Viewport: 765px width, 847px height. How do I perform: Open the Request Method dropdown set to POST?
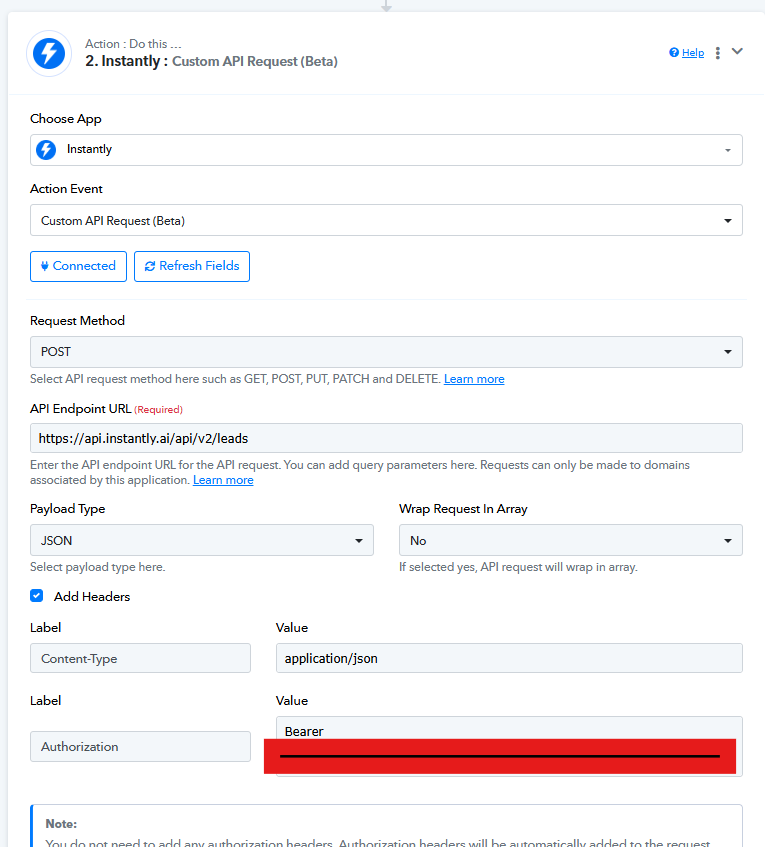click(386, 352)
